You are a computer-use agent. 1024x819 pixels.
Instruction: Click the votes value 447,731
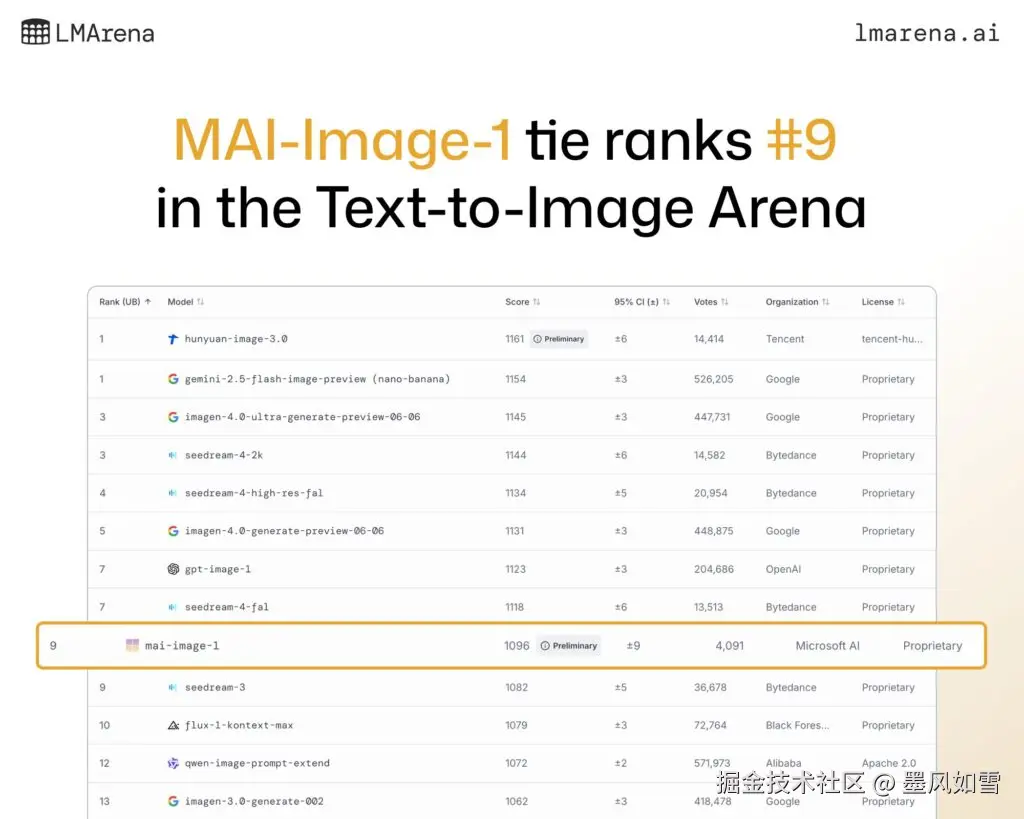pyautogui.click(x=712, y=417)
